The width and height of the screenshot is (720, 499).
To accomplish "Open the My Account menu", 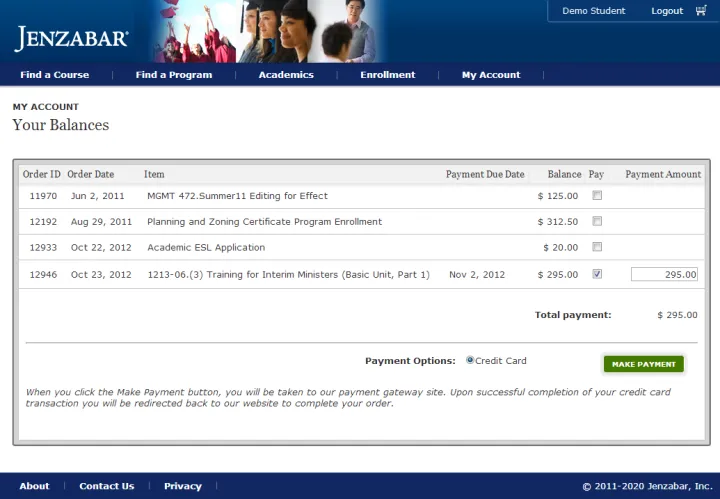I will pyautogui.click(x=491, y=75).
